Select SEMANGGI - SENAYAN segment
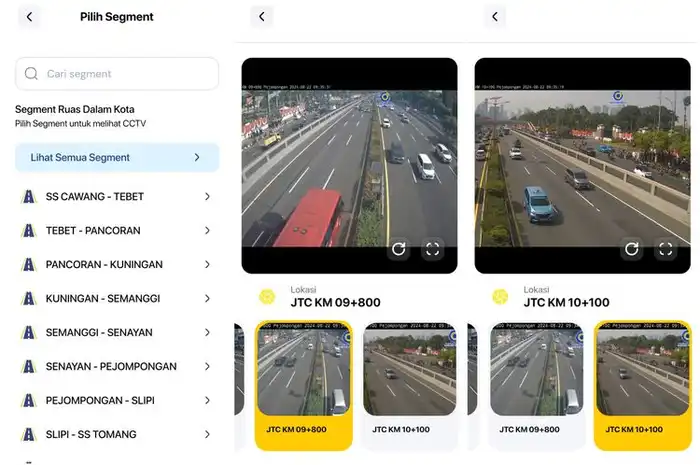 pos(100,333)
